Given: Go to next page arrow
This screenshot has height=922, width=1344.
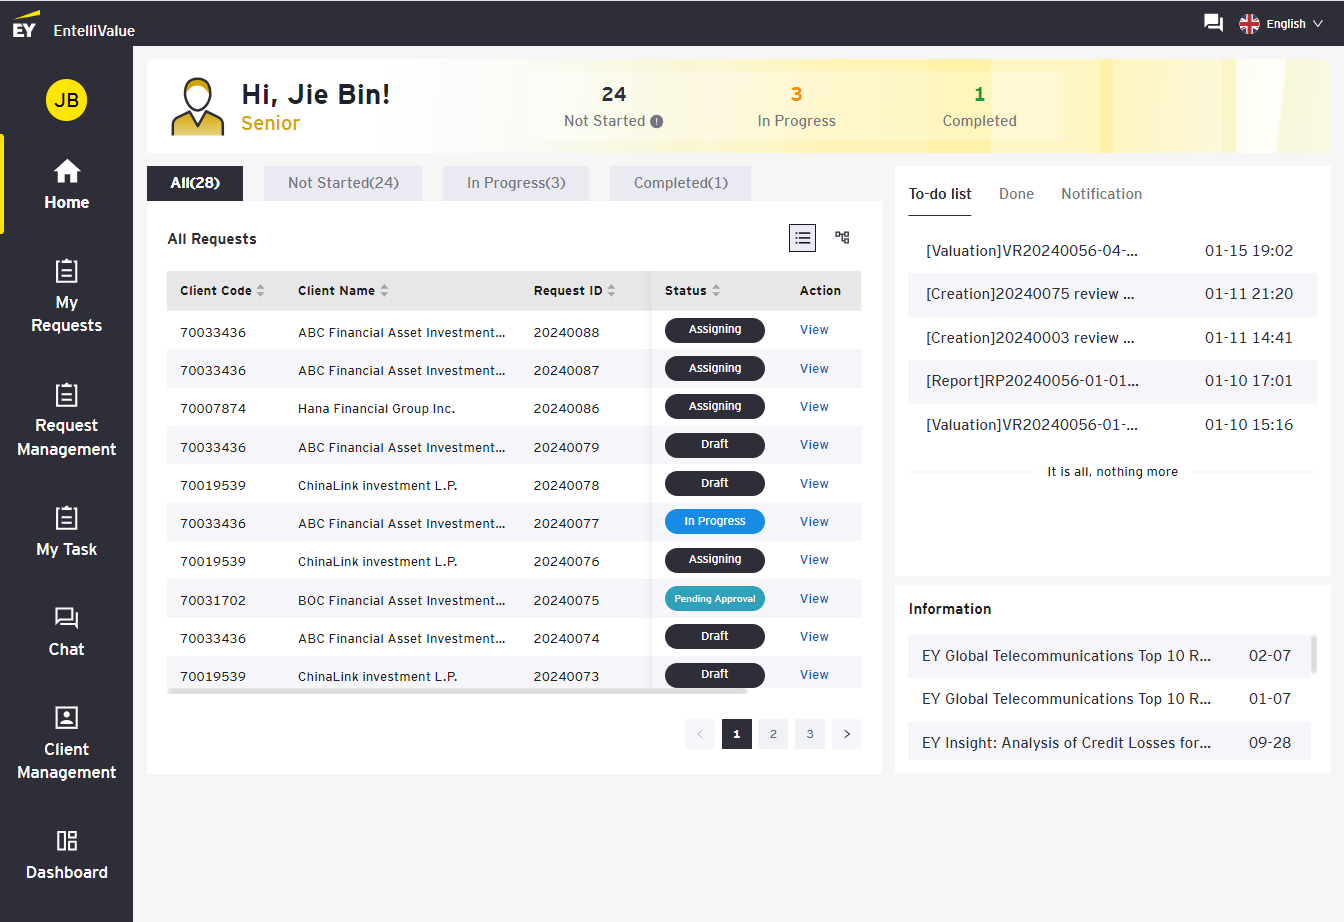Looking at the screenshot, I should point(847,734).
